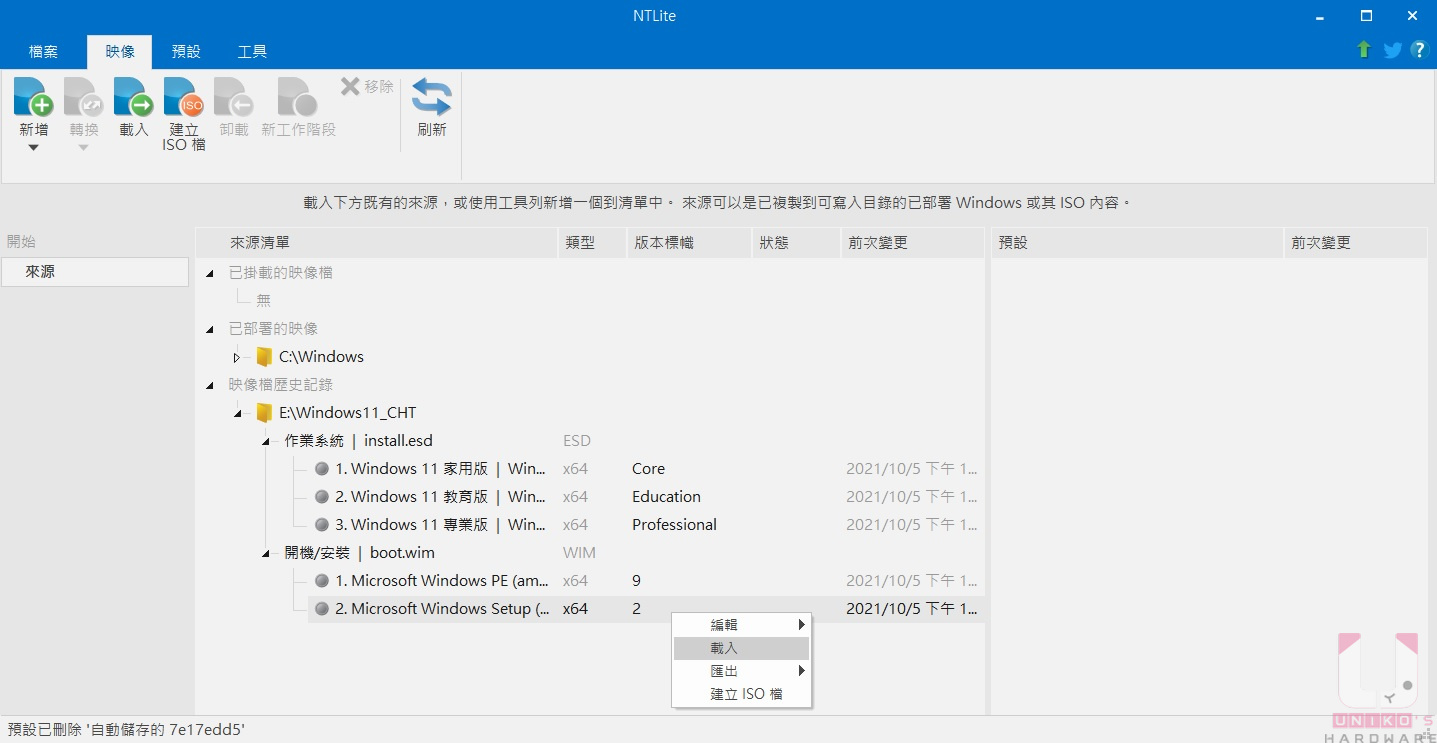Choose 匯出 in the context menu

741,671
